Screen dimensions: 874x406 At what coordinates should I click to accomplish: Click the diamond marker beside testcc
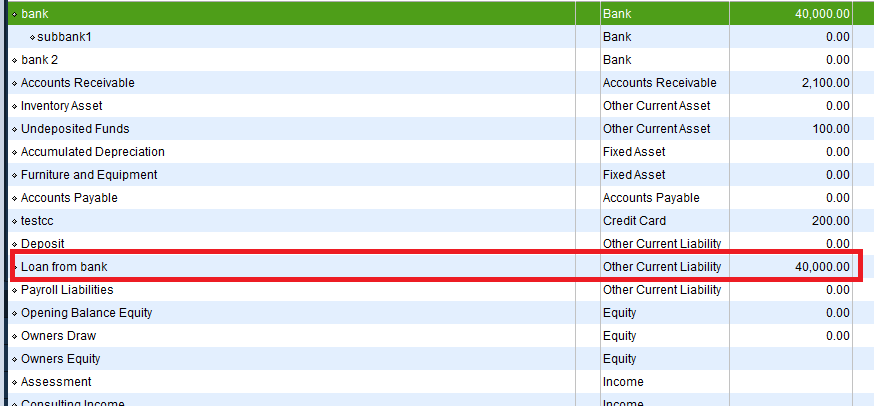click(x=14, y=221)
